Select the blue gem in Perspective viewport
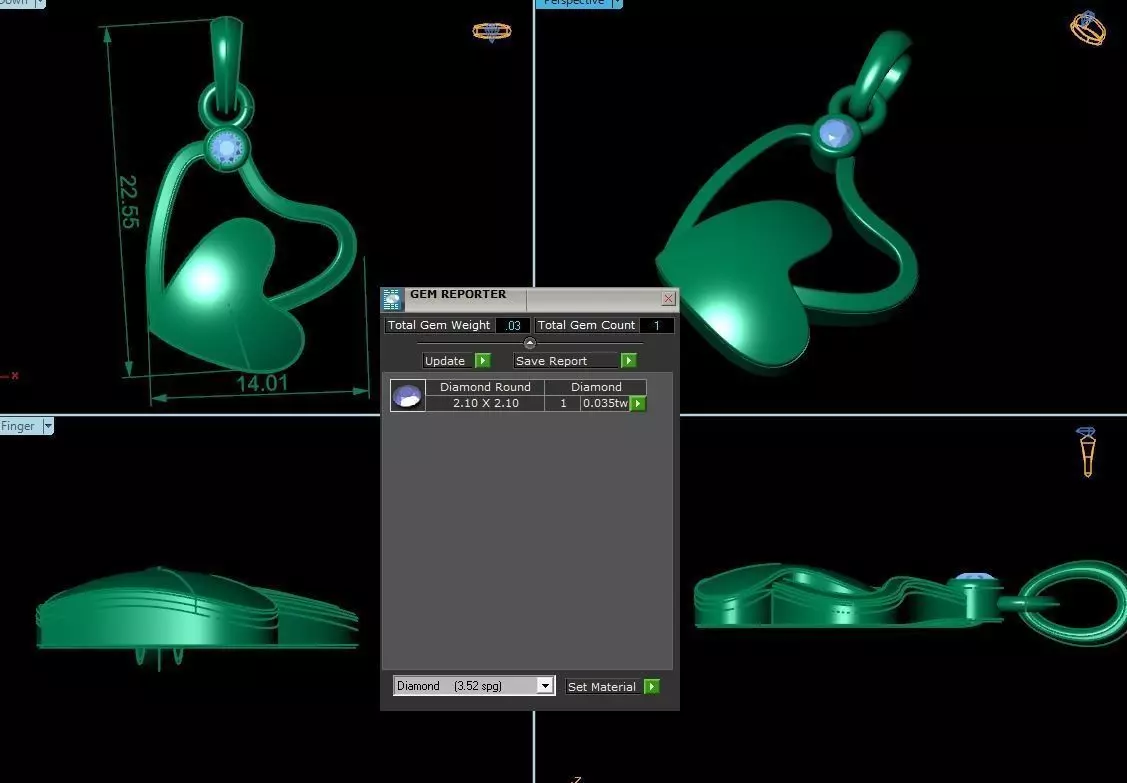 tap(834, 134)
